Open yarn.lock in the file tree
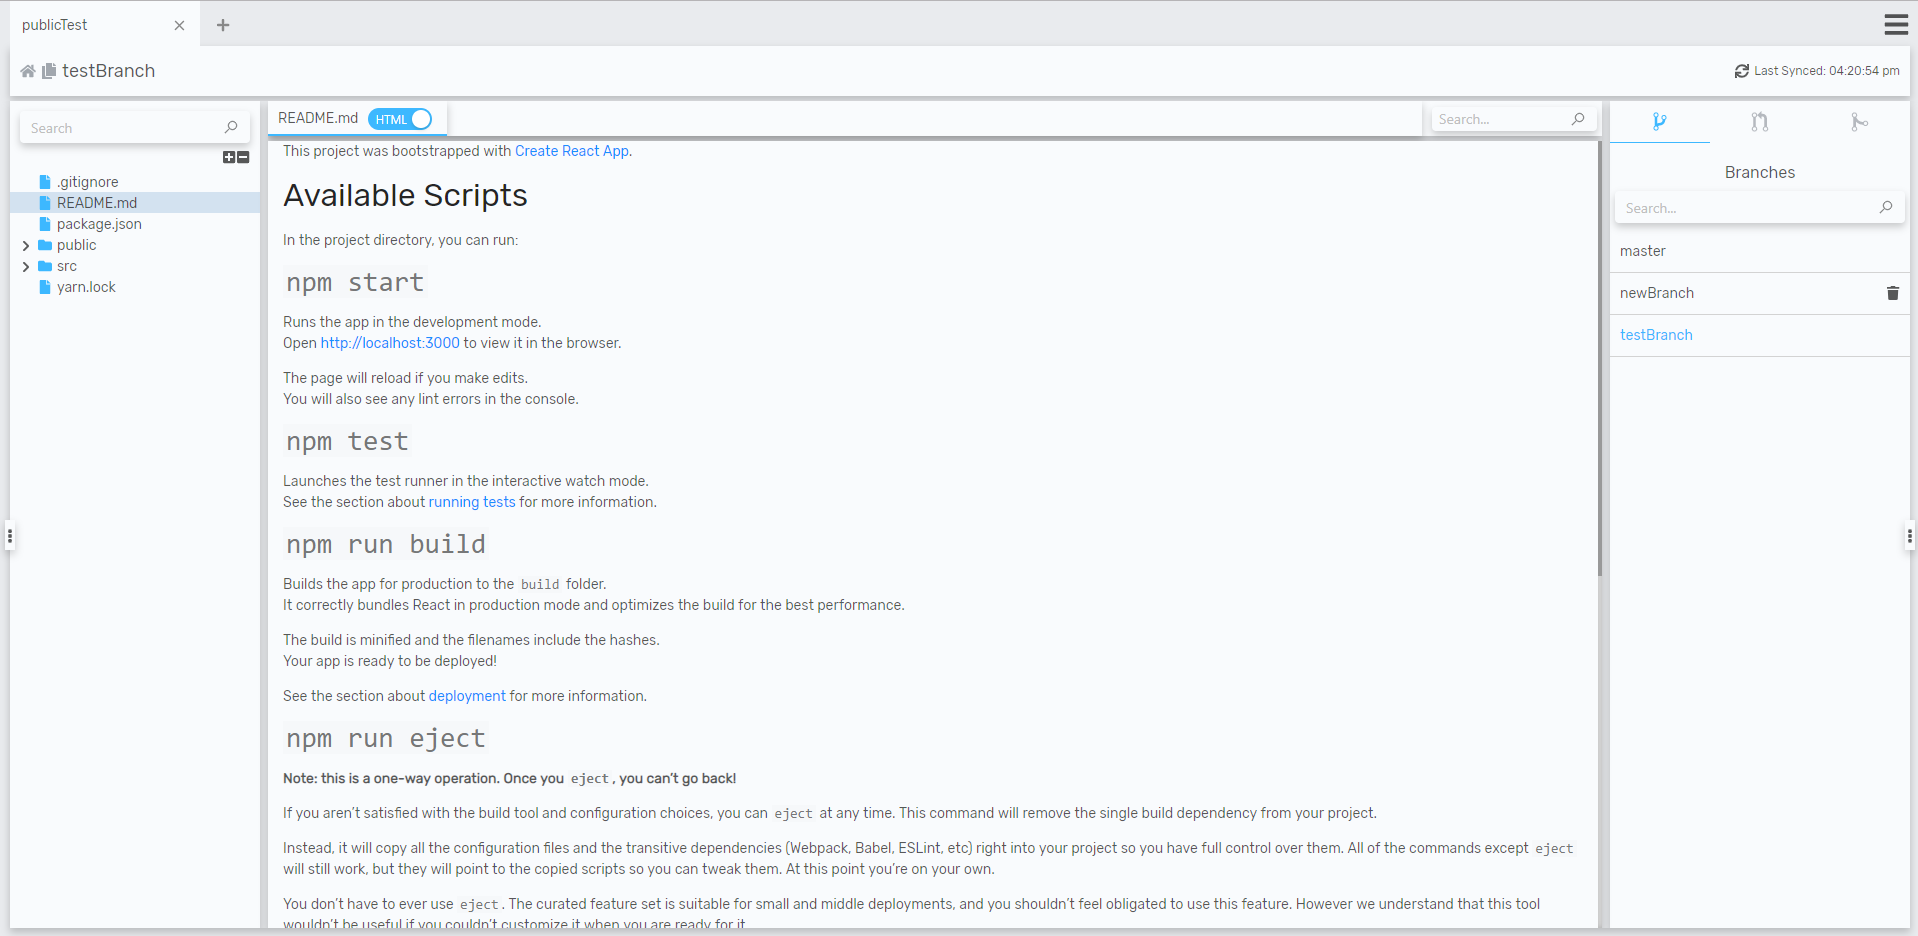The image size is (1918, 936). tap(86, 287)
